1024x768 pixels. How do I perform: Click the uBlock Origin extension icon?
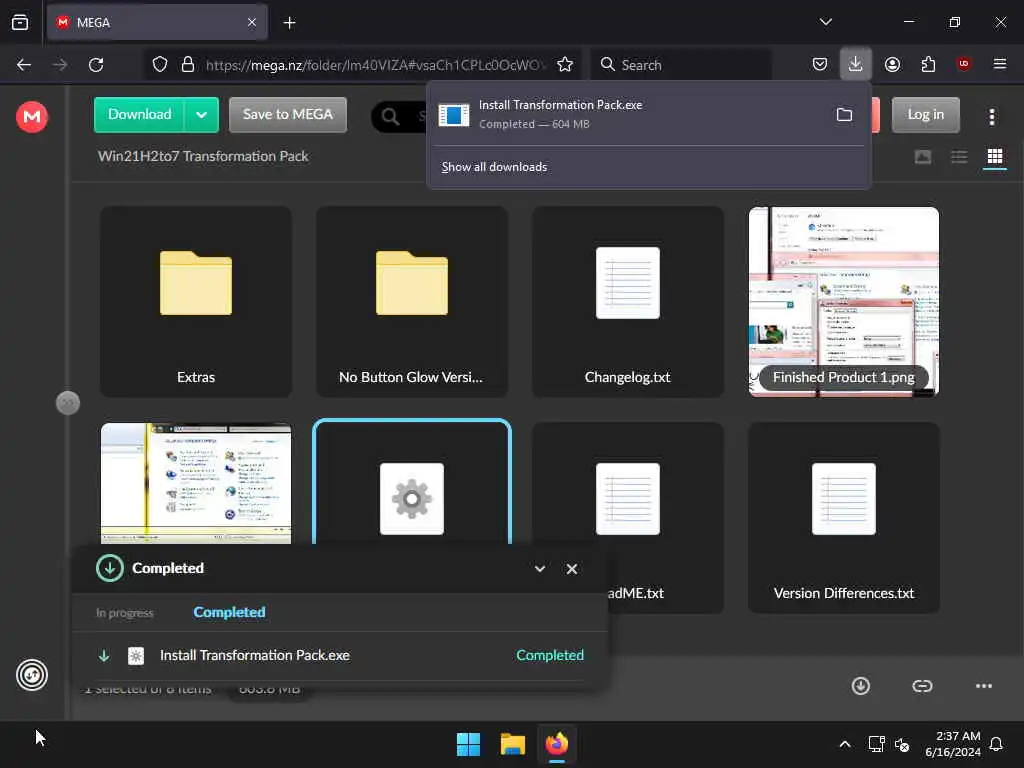963,64
